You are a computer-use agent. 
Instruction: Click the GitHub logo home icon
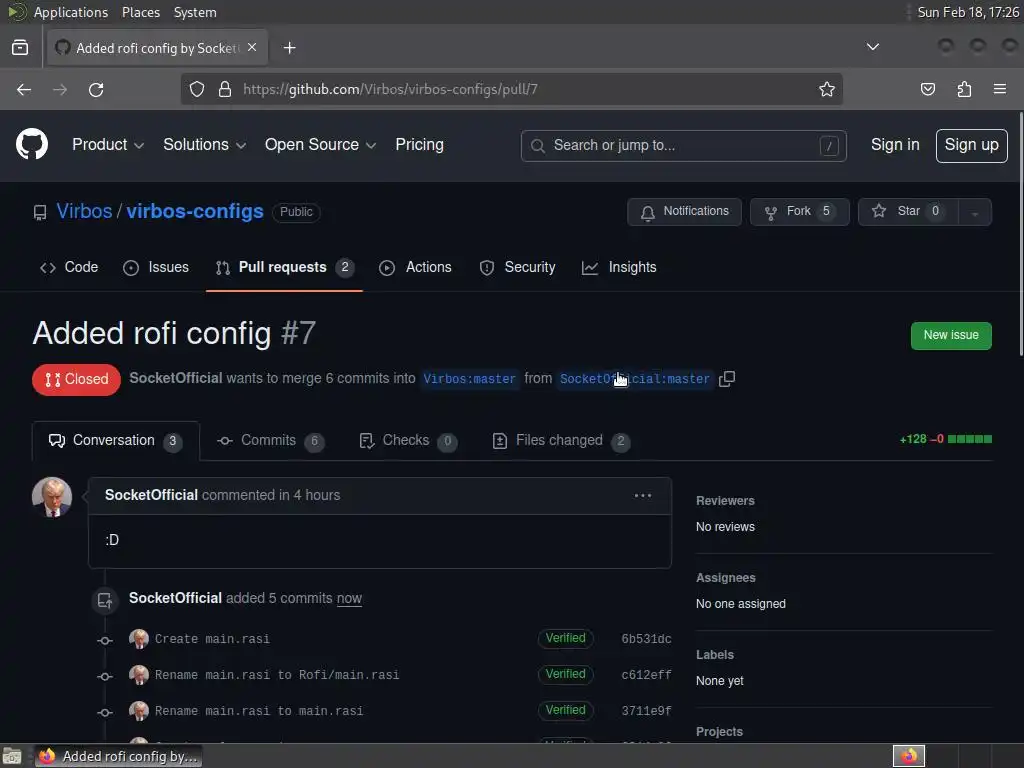tap(32, 144)
